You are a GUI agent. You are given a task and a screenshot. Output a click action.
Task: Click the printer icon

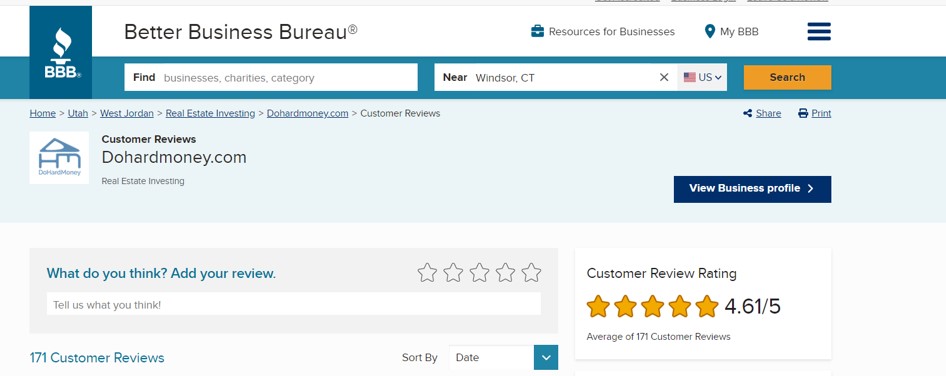coord(803,113)
